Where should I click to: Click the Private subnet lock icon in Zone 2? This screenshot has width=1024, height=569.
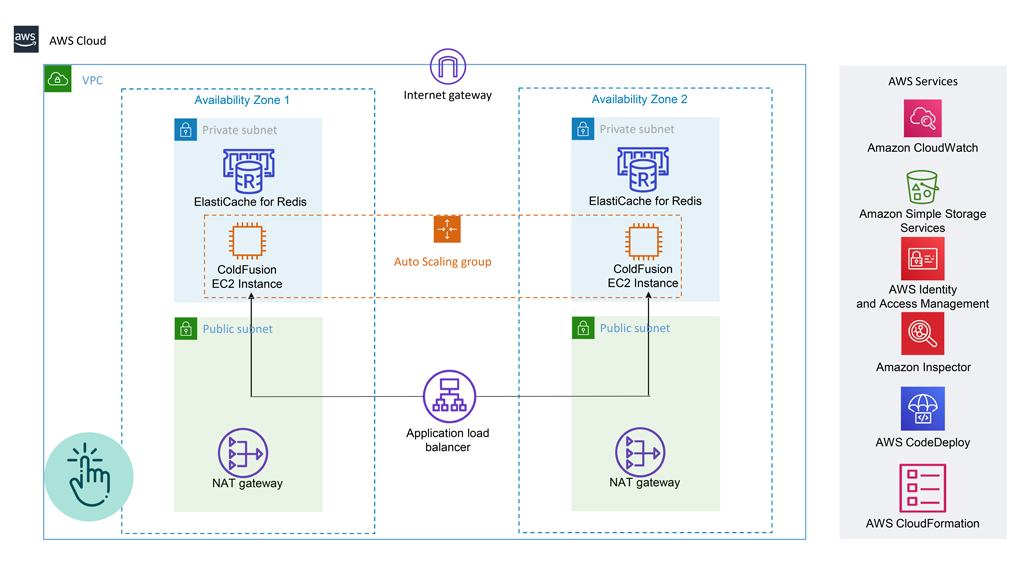coord(583,129)
